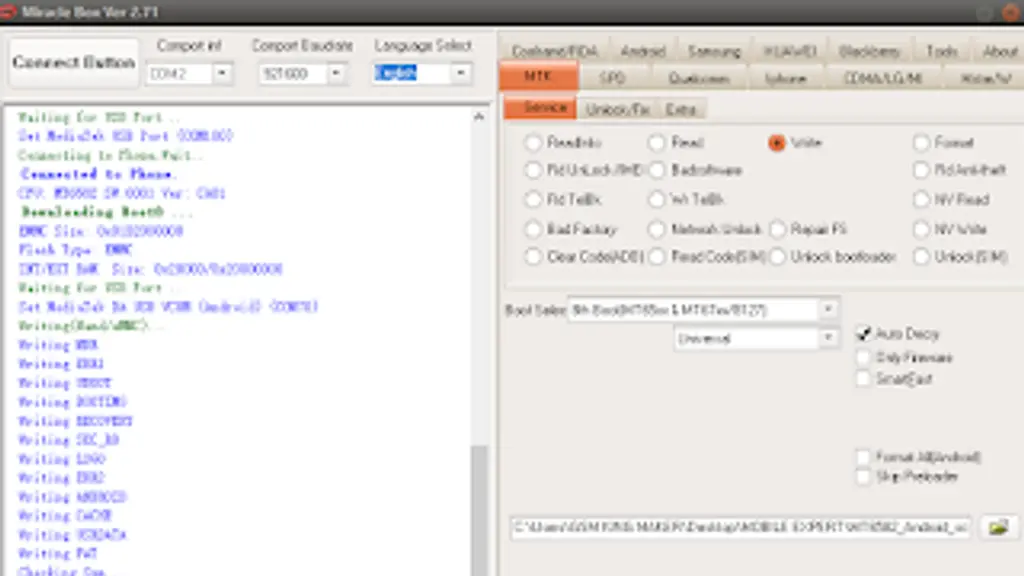Screen dimensions: 1024x576
Task: Enable the SmartFast checkbox
Action: (863, 379)
